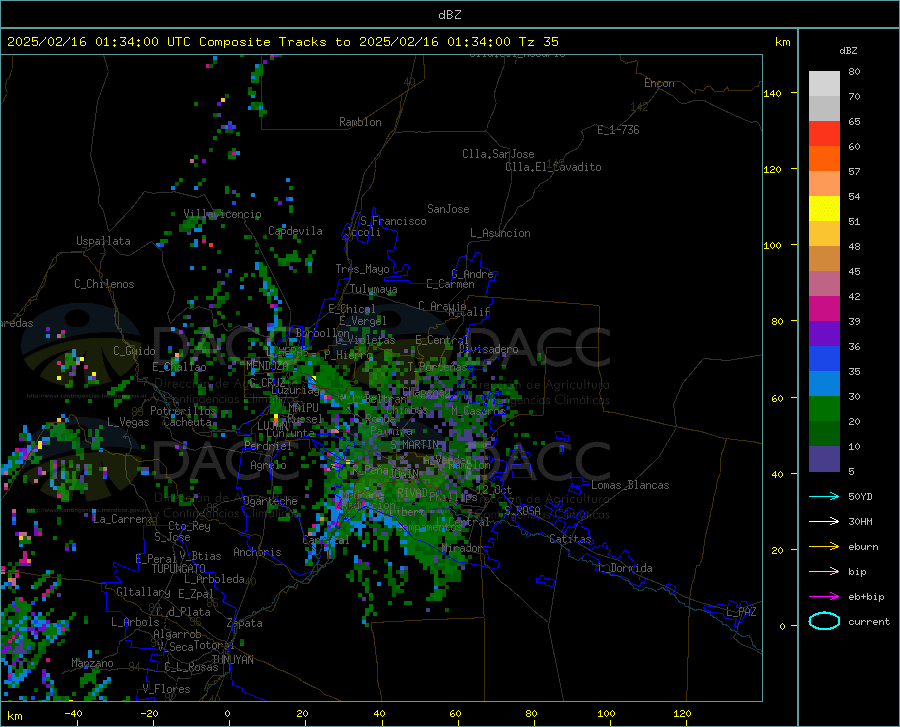Click the C_Chilenos label
This screenshot has width=900, height=727.
(104, 284)
